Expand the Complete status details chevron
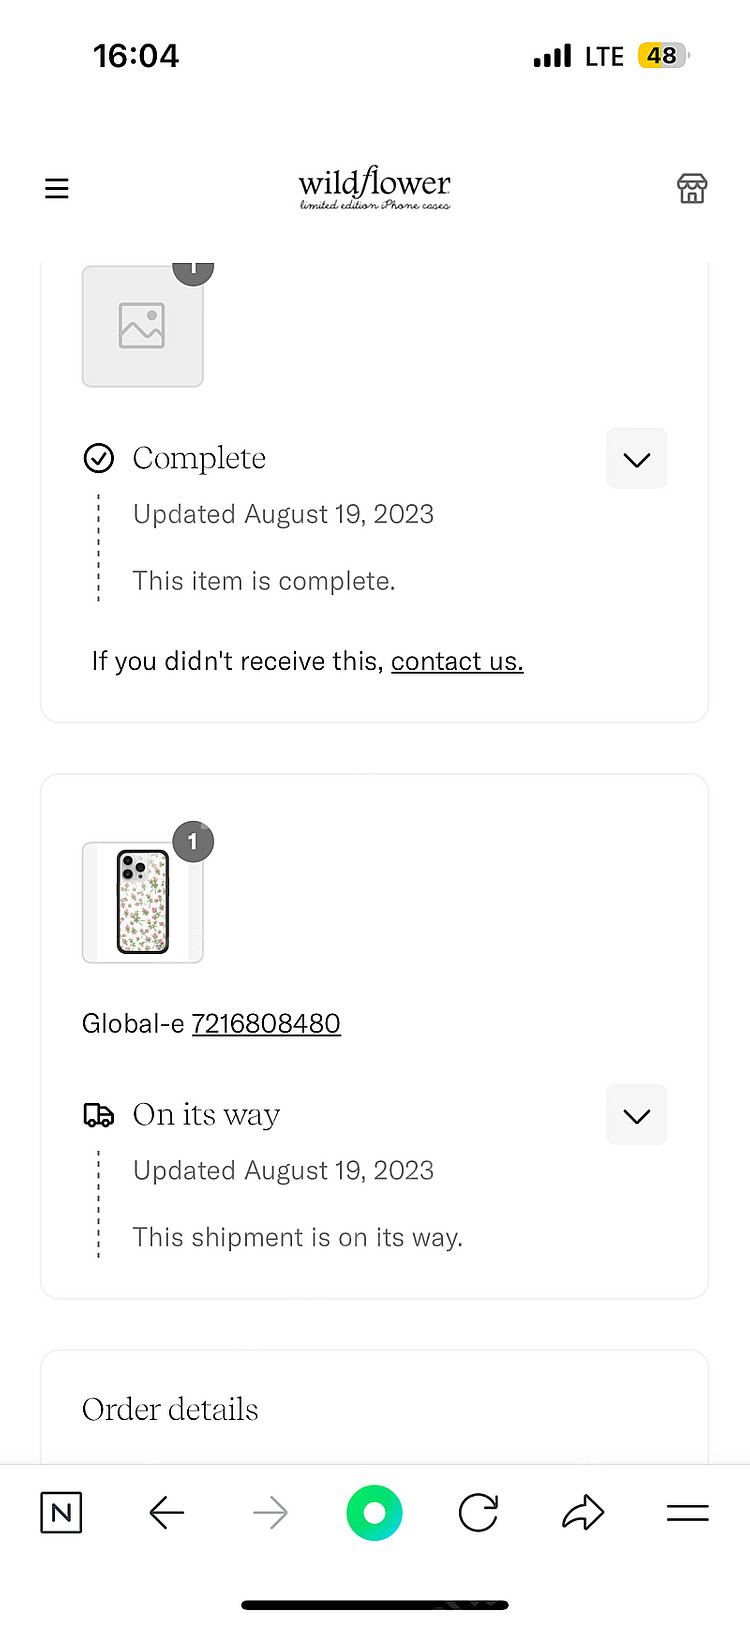Viewport: 750px width, 1626px height. click(x=637, y=459)
